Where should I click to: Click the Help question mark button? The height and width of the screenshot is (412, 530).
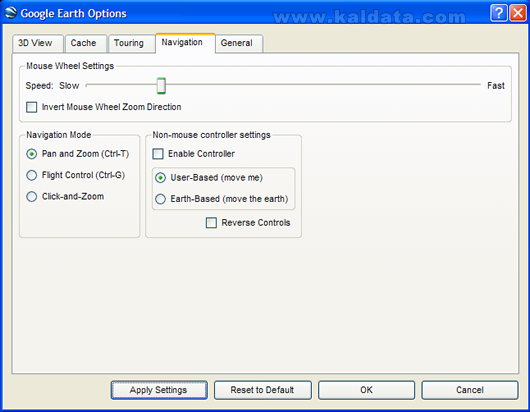coord(498,13)
